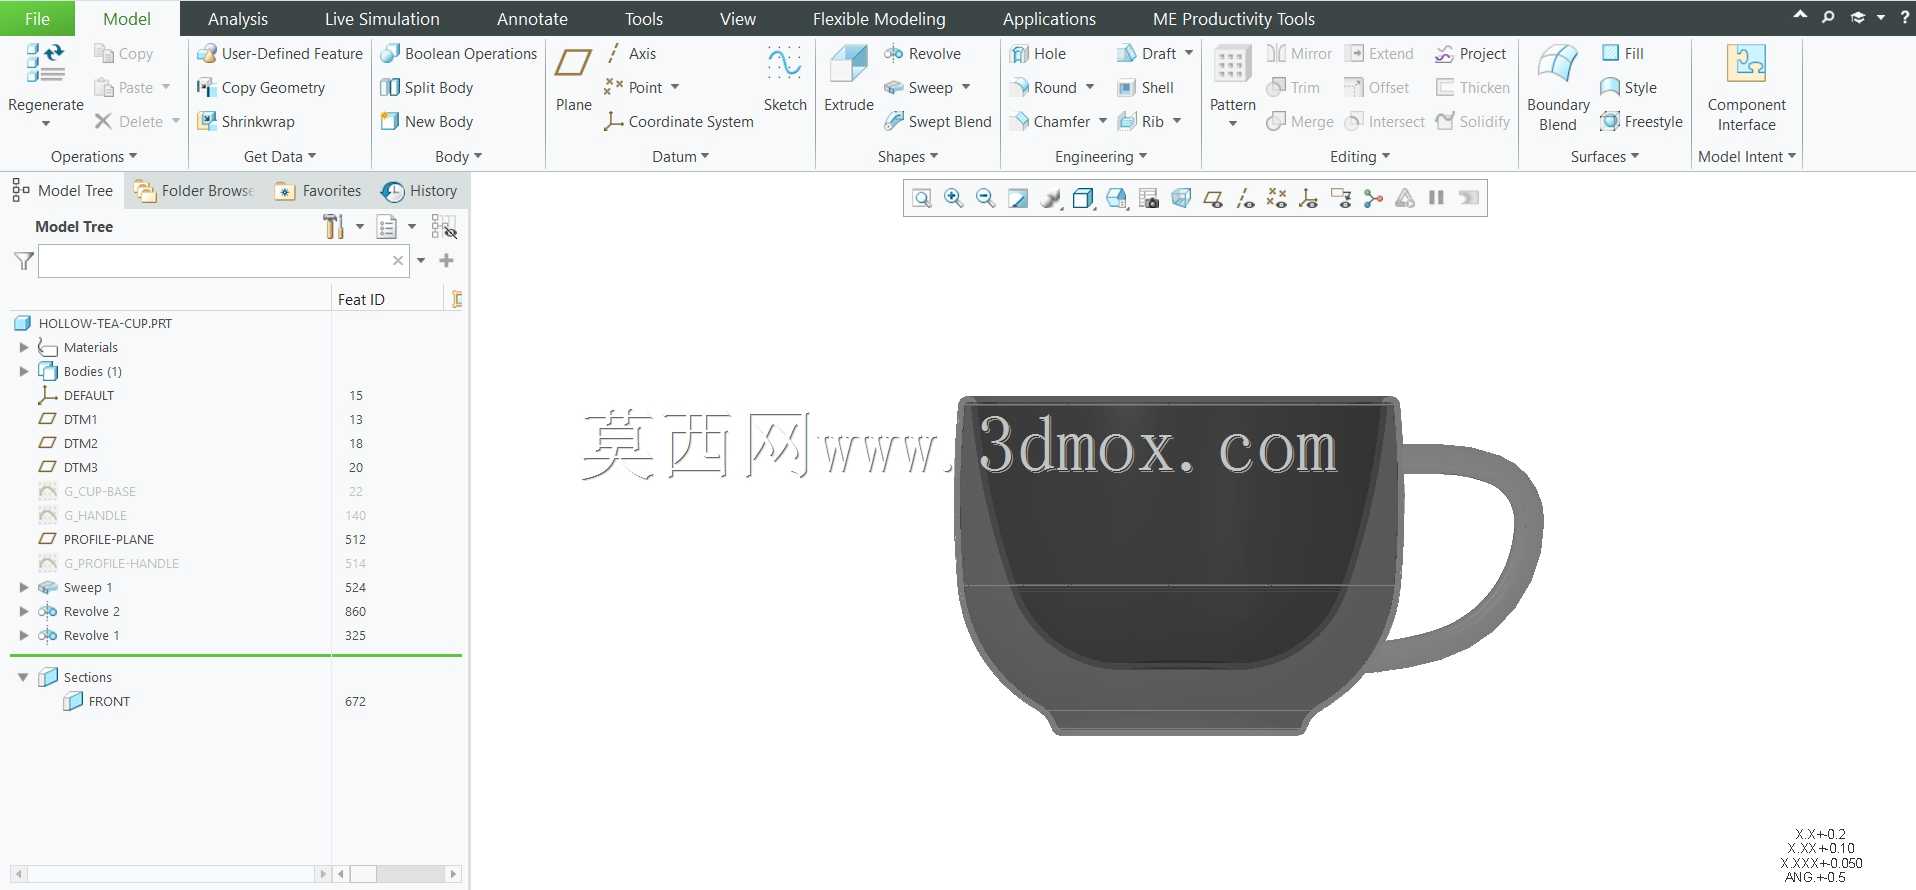The image size is (1916, 890).
Task: Toggle plane display in graphics toolbar
Action: click(1213, 198)
